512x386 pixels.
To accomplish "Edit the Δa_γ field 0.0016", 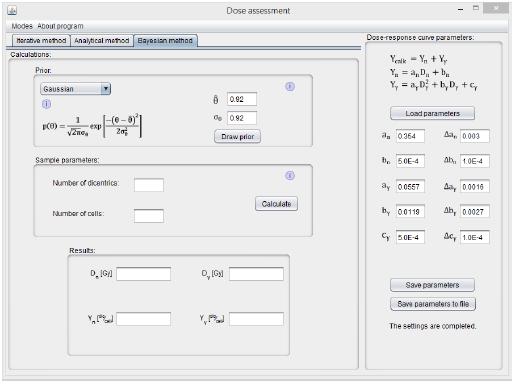I will tap(475, 187).
